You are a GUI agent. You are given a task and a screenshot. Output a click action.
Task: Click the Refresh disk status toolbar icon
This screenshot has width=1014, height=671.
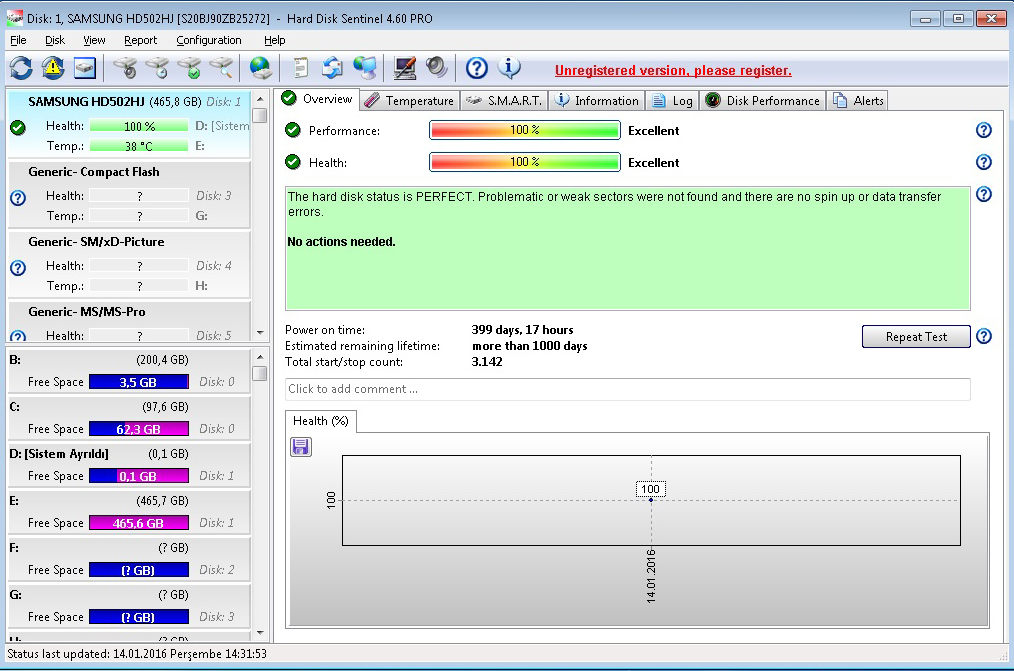pyautogui.click(x=21, y=68)
